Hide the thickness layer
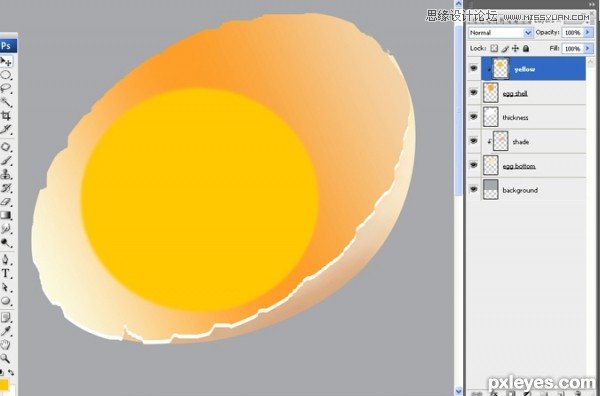Screen dimensions: 600x396 pyautogui.click(x=474, y=117)
